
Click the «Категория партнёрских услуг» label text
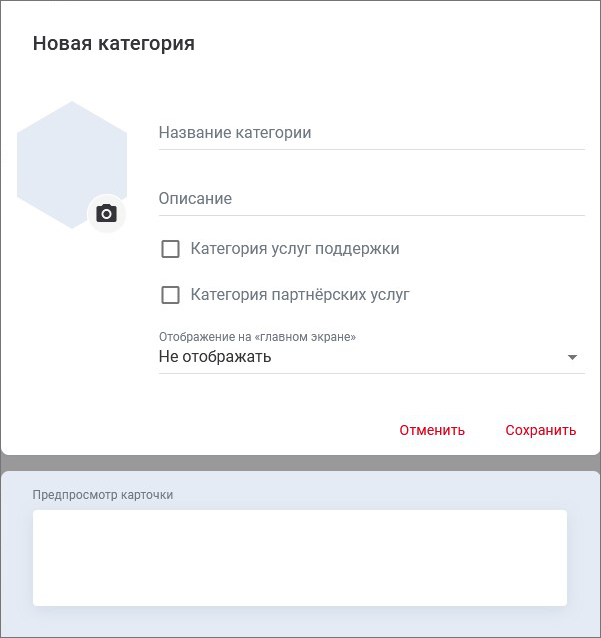[x=300, y=295]
